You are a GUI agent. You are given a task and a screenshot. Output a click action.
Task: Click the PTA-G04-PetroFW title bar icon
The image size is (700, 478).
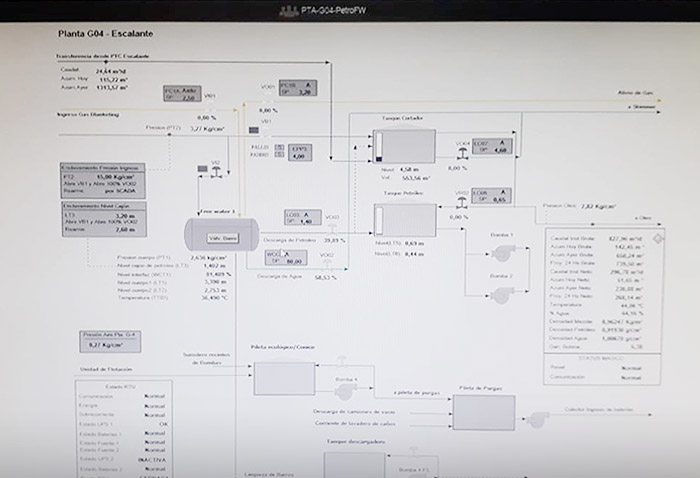click(288, 10)
